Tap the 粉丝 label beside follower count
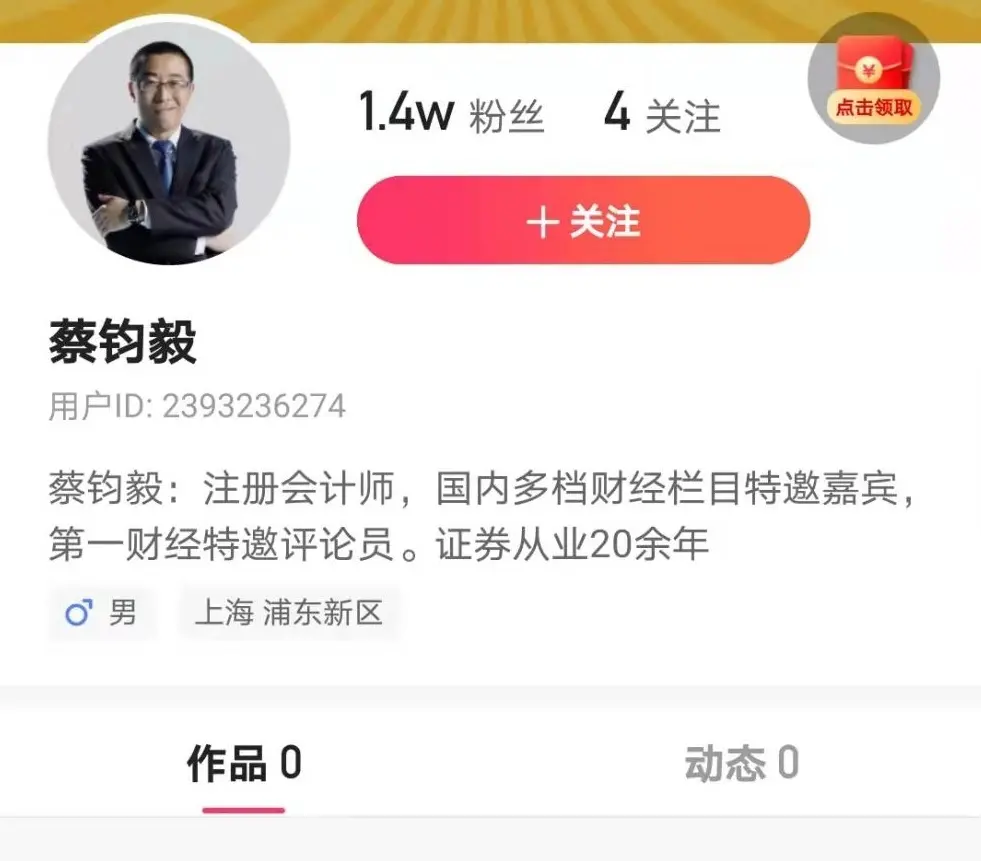 pyautogui.click(x=507, y=116)
